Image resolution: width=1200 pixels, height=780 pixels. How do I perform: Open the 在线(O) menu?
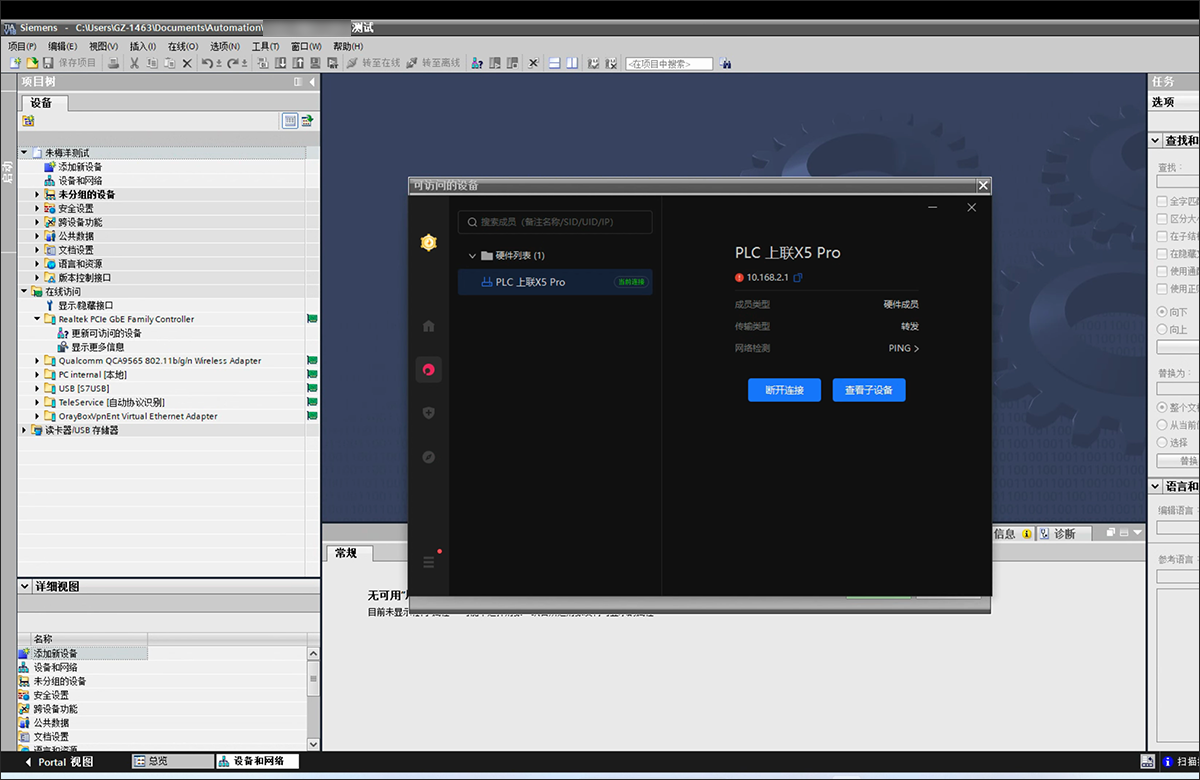pos(182,46)
